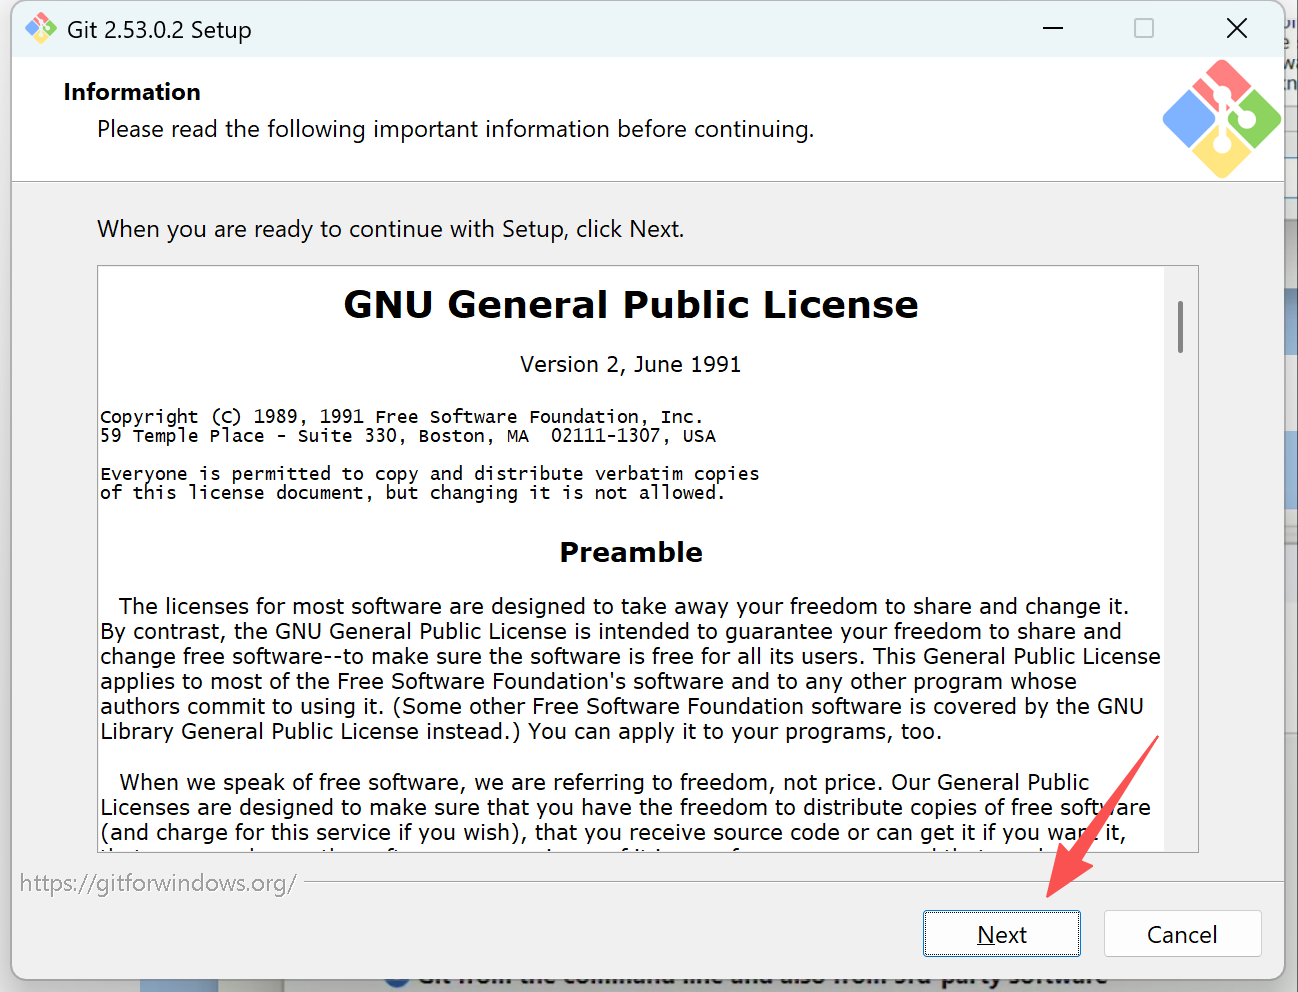1298x992 pixels.
Task: Click the 'Preamble' heading
Action: coord(631,552)
